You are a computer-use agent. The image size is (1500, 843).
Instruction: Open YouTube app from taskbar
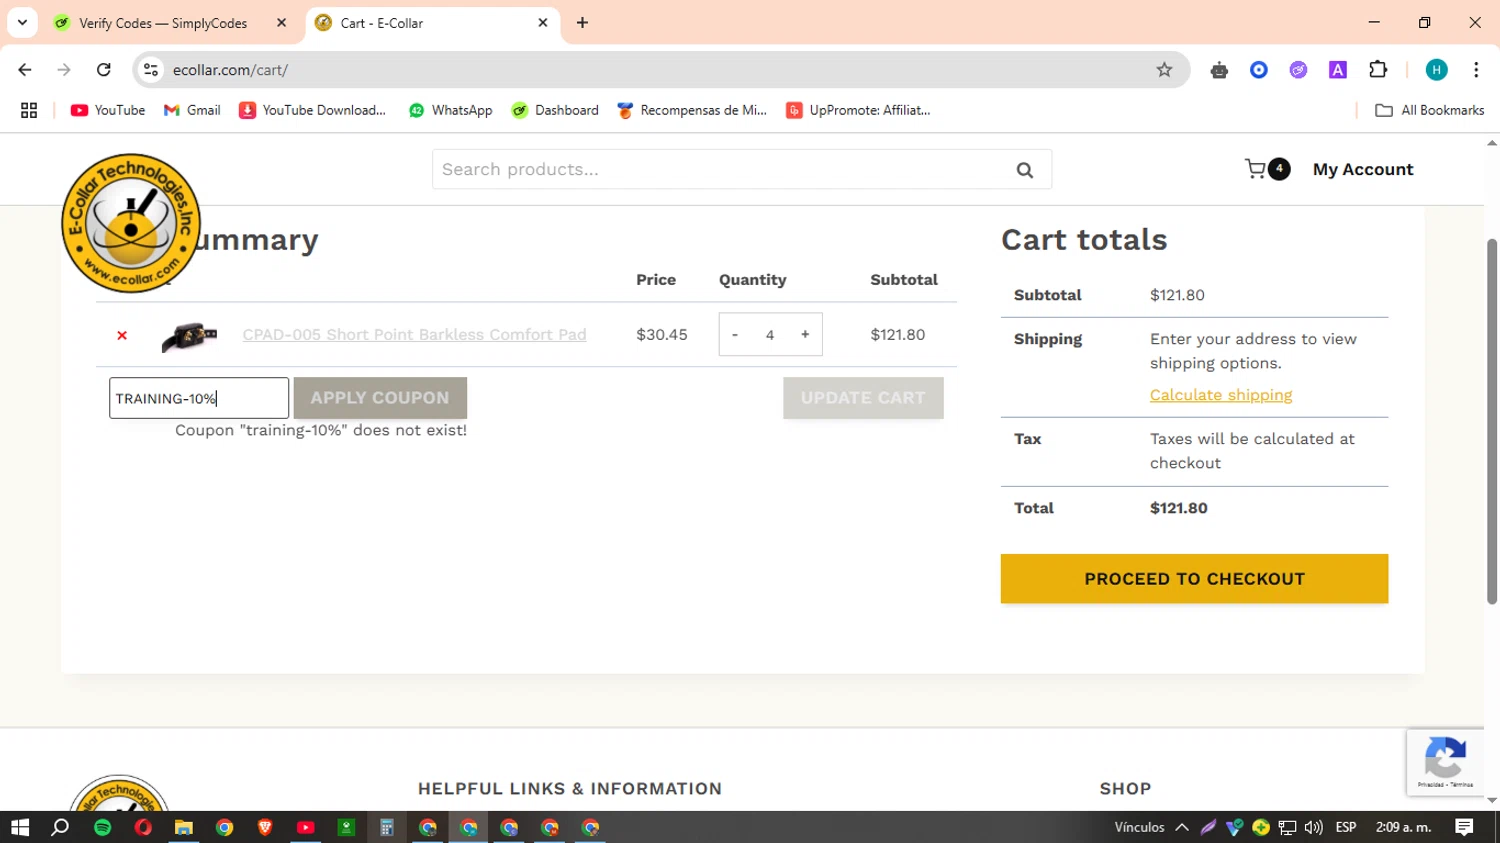click(306, 827)
